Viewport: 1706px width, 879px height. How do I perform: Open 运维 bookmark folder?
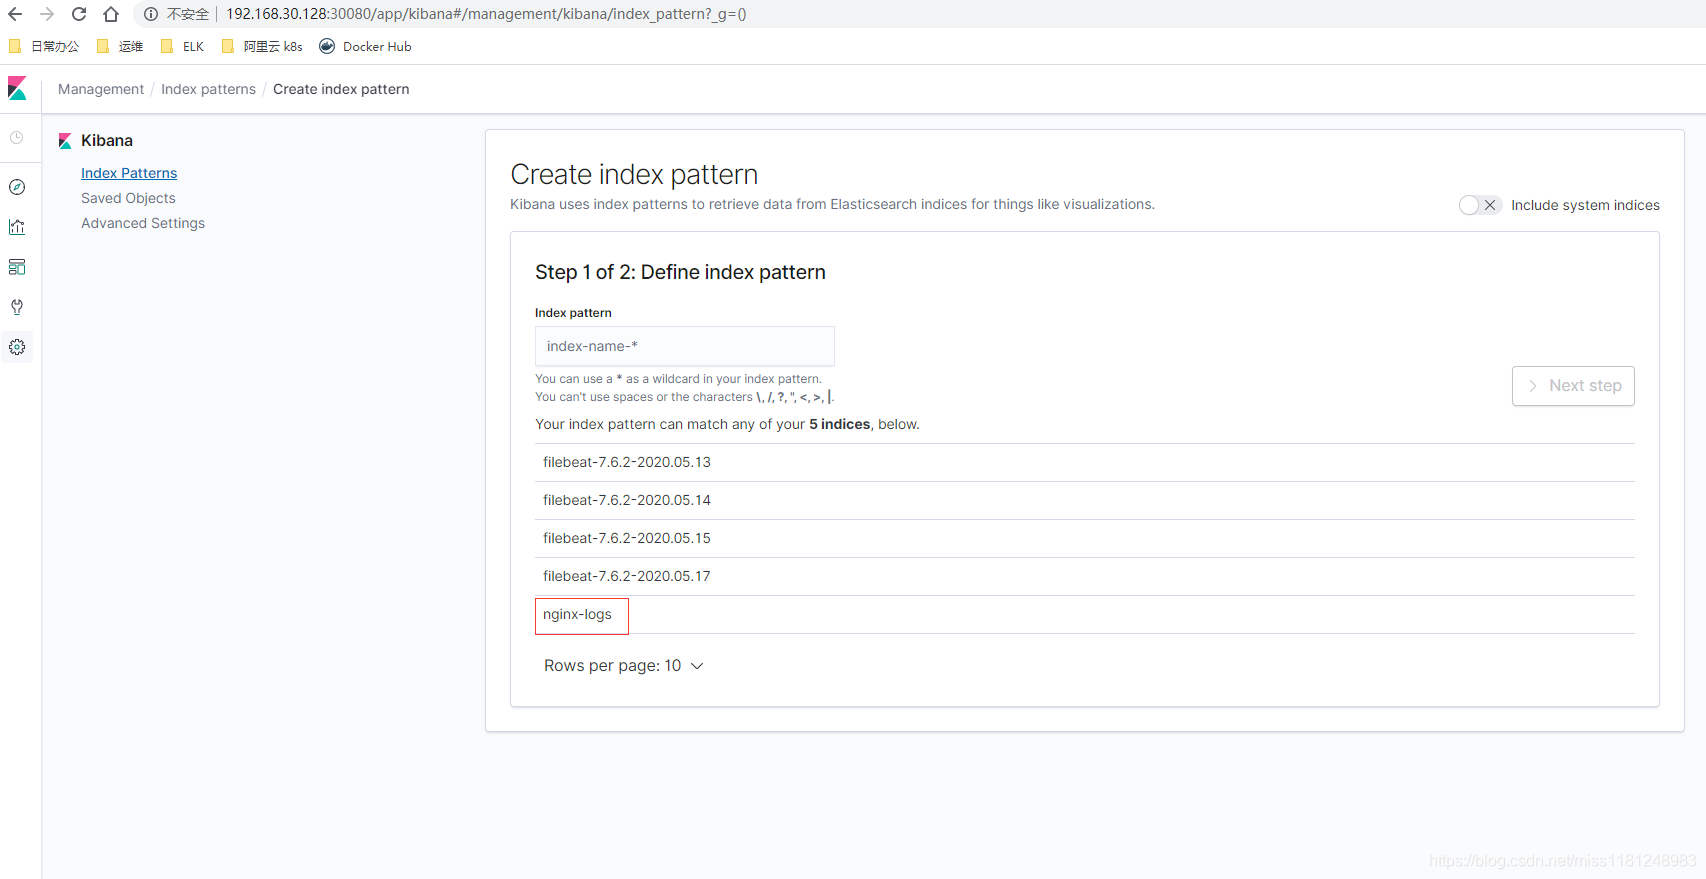(120, 46)
